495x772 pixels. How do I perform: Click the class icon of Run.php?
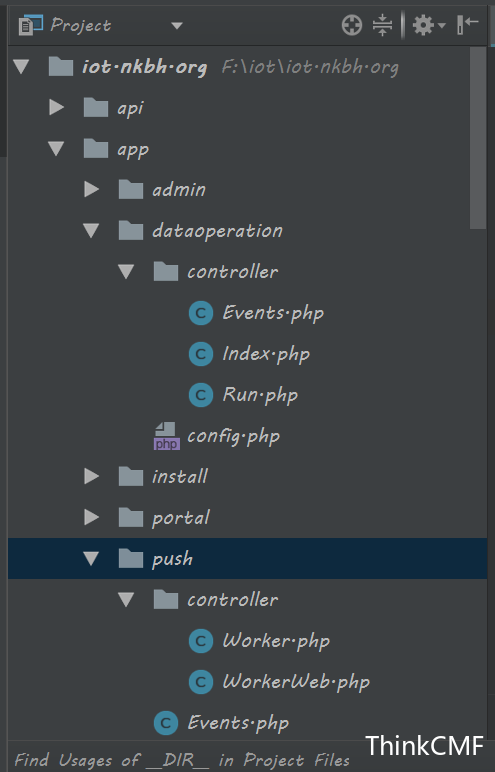click(201, 395)
